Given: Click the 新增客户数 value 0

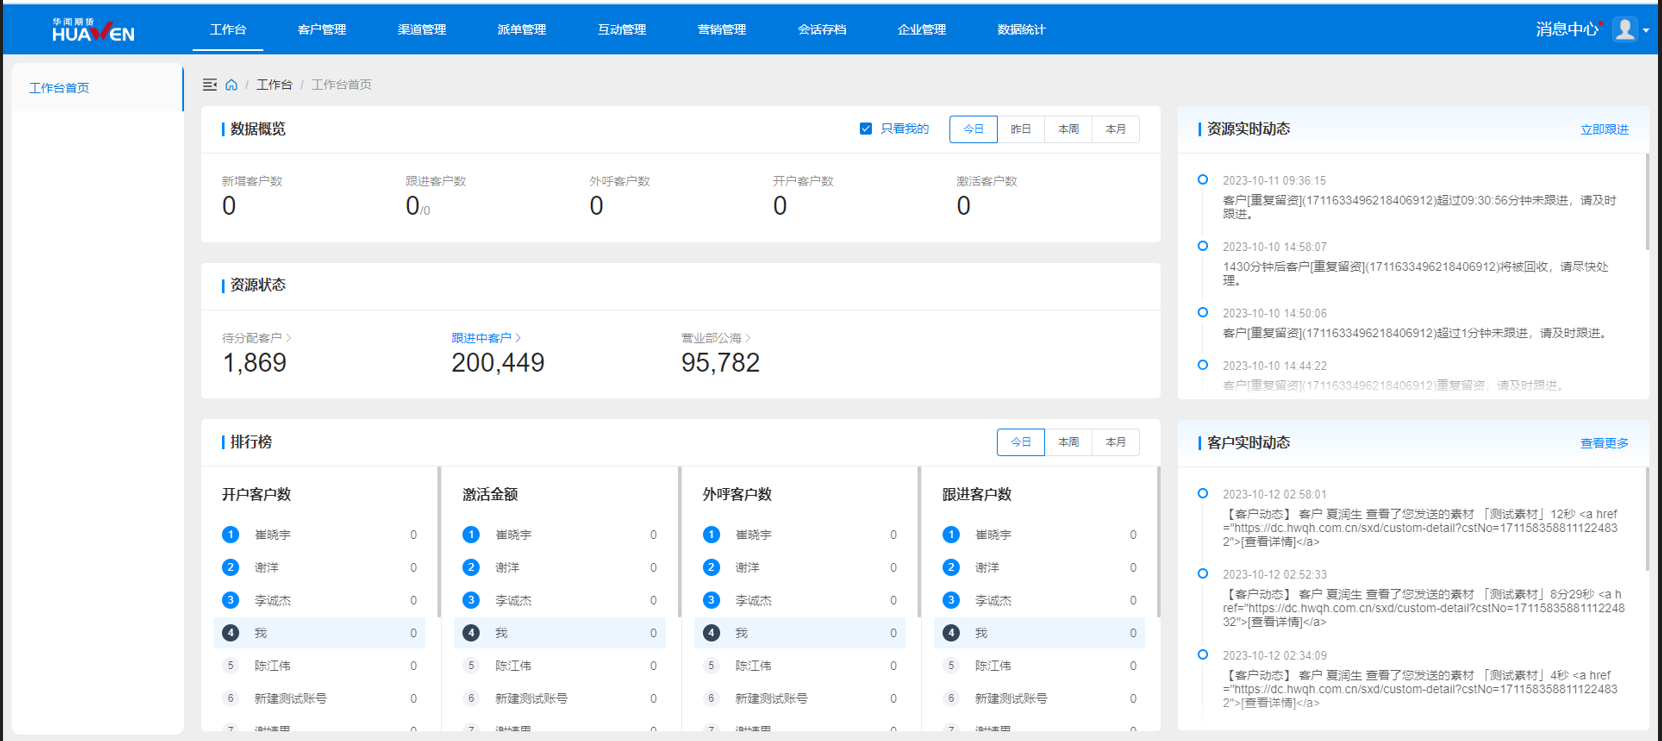Looking at the screenshot, I should (229, 206).
